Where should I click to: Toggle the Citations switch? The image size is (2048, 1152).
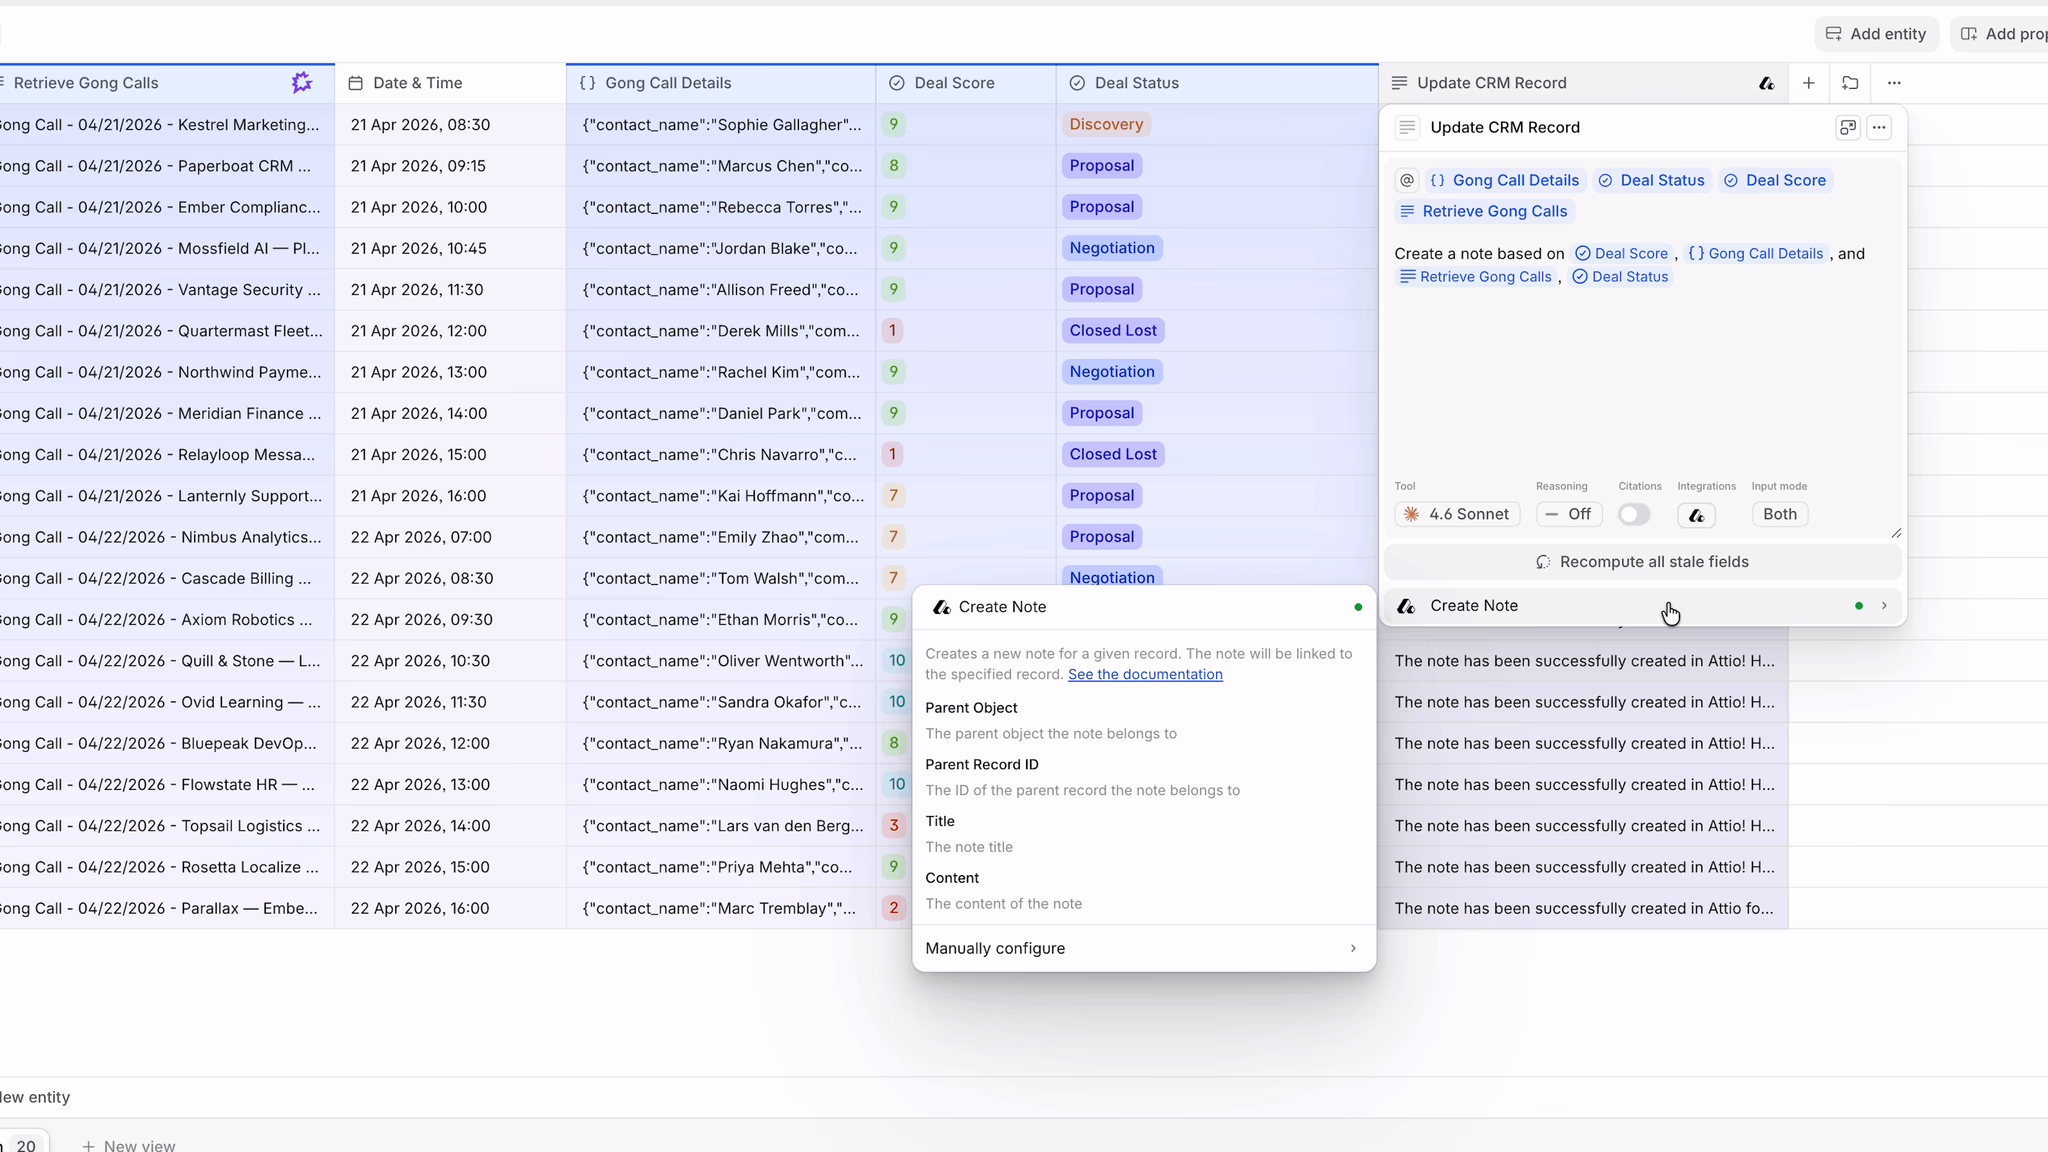(1634, 514)
